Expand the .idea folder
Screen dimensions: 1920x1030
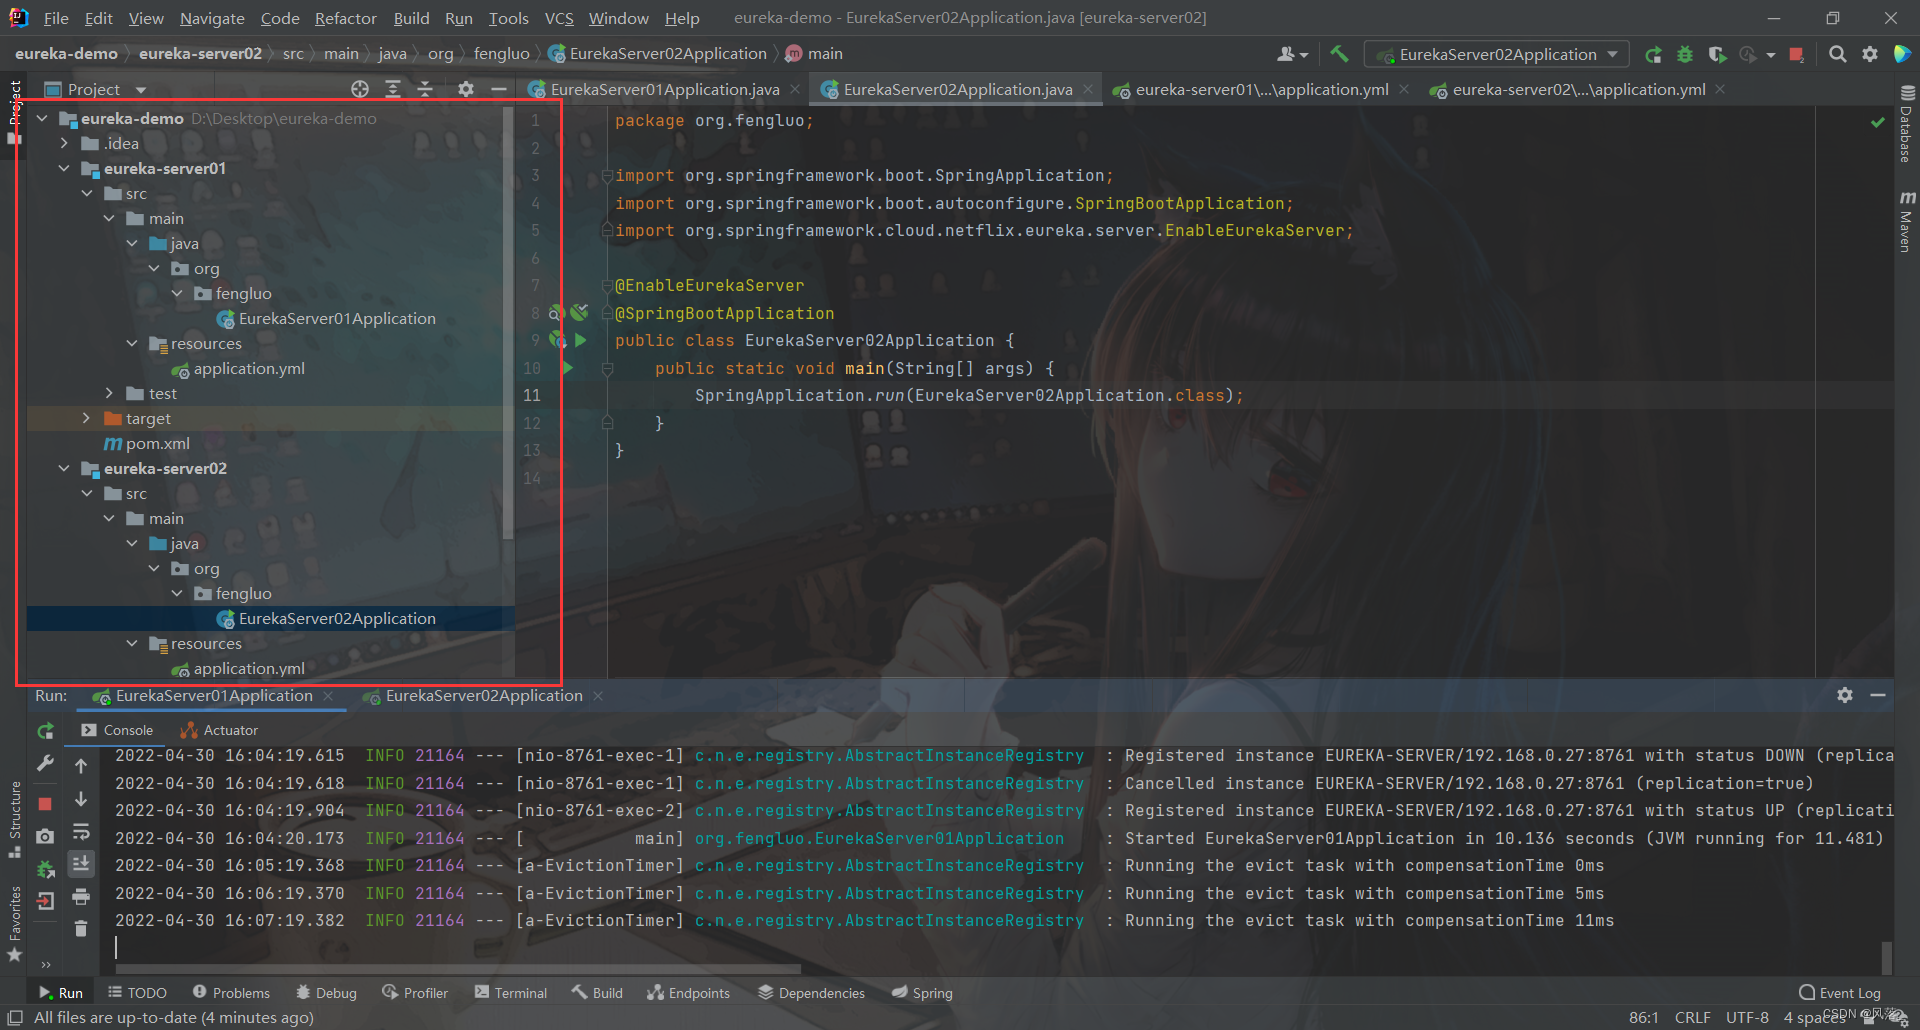pos(64,143)
